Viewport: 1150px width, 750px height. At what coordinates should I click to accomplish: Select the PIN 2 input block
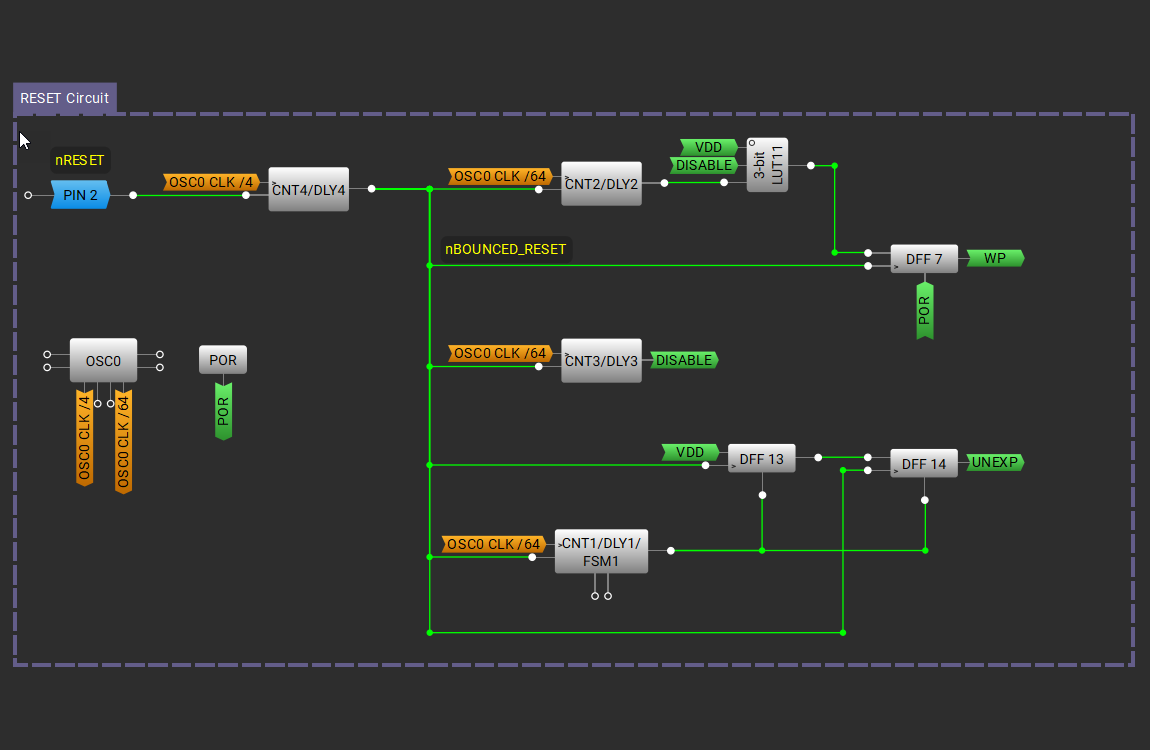pos(80,195)
